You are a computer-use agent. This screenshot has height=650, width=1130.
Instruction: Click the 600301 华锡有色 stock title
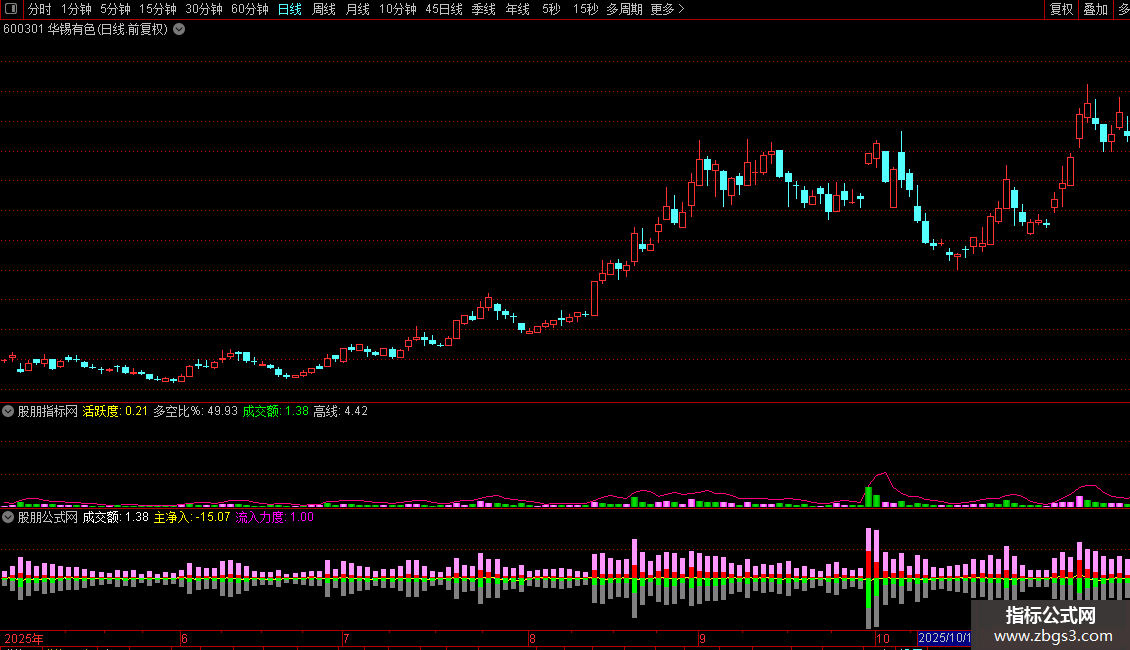[x=85, y=30]
